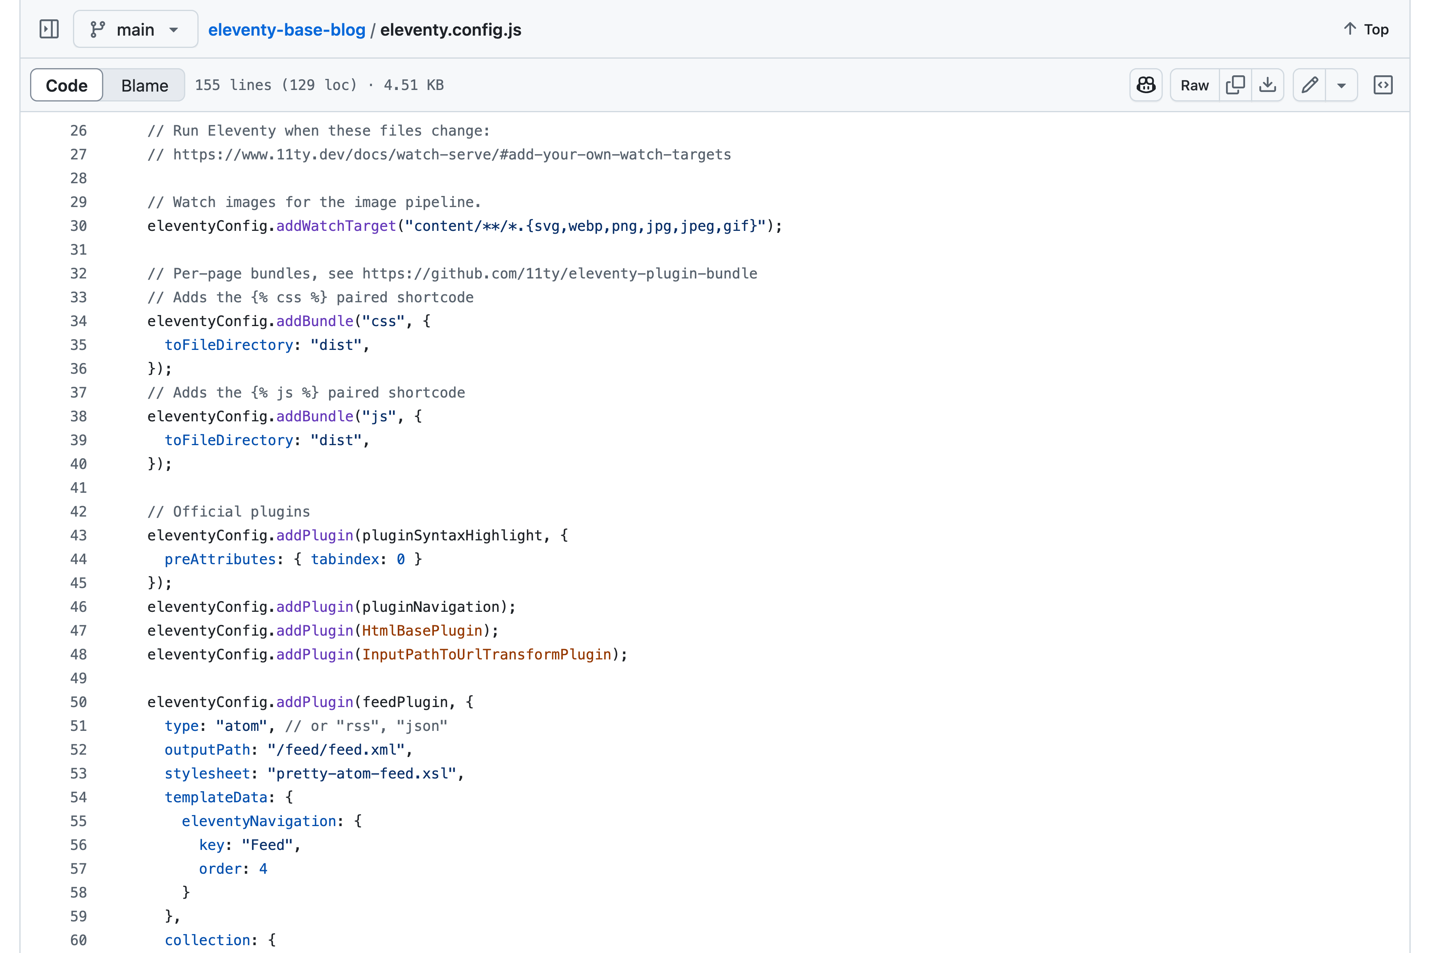The image size is (1430, 953).
Task: Click the eleventyNavigation property name
Action: 259,821
